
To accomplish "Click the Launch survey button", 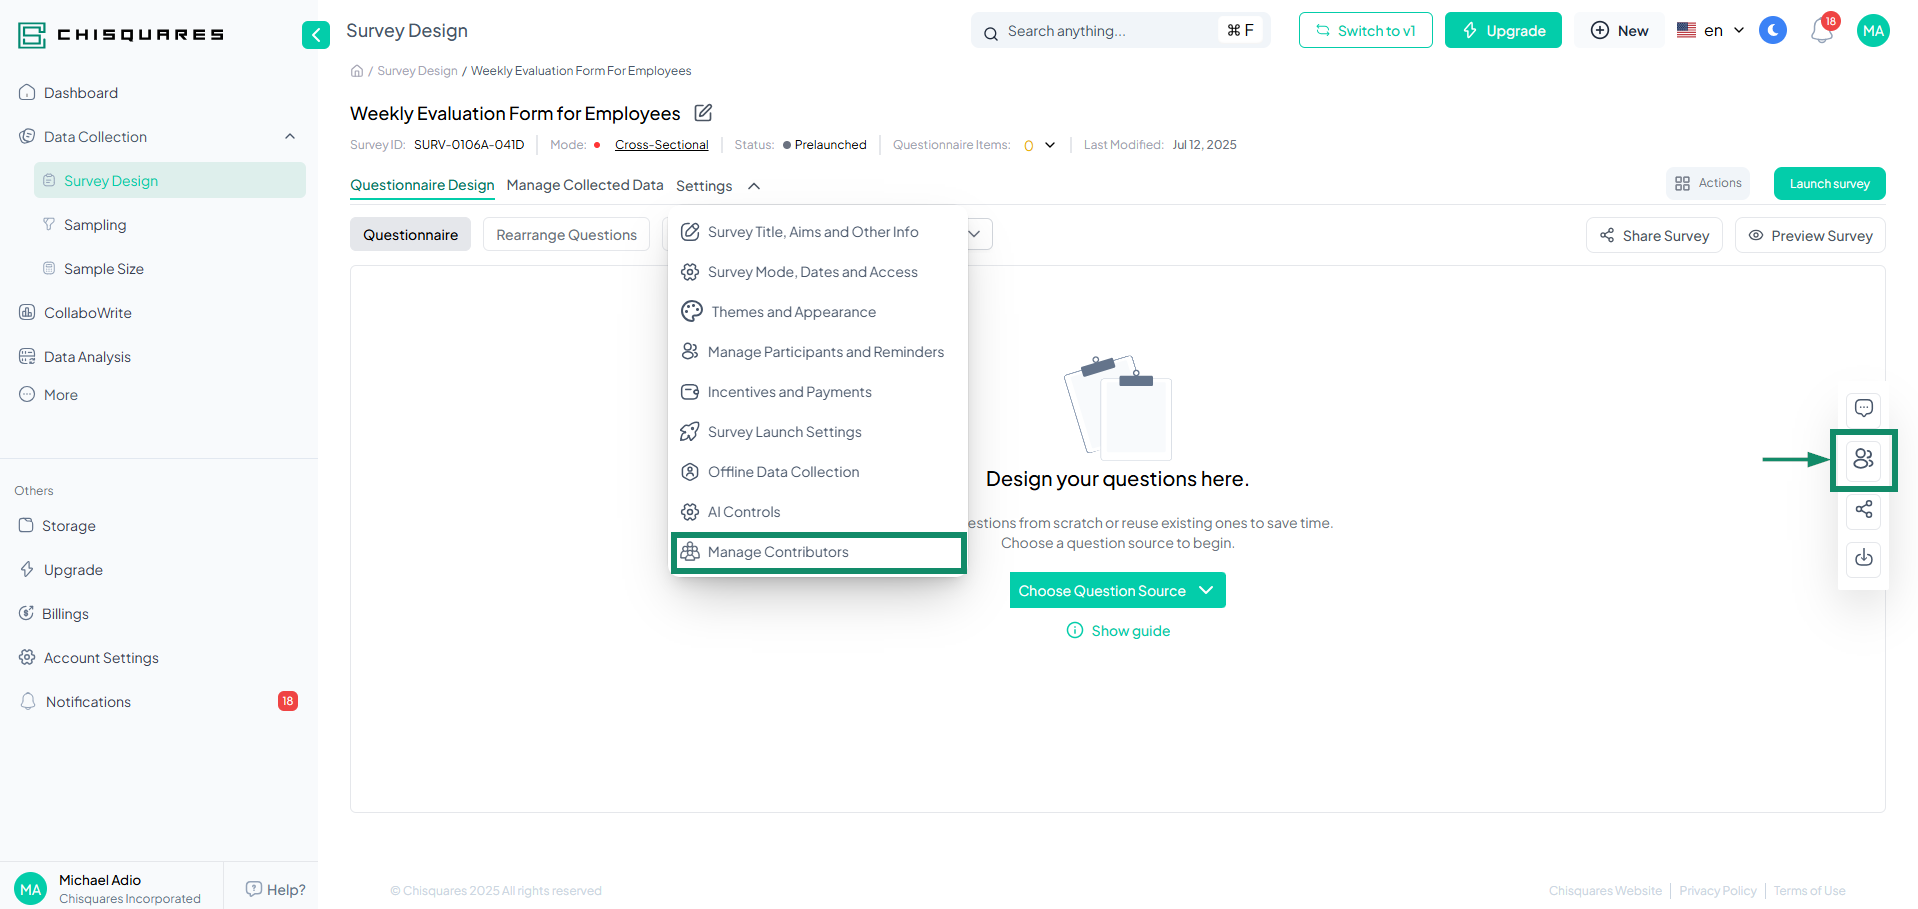I will [x=1829, y=184].
